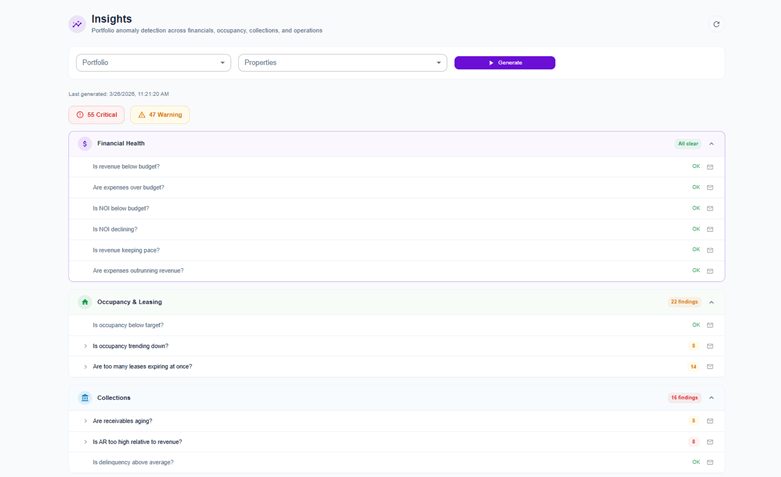Click the Collections bank icon
781x477 pixels.
(85, 398)
